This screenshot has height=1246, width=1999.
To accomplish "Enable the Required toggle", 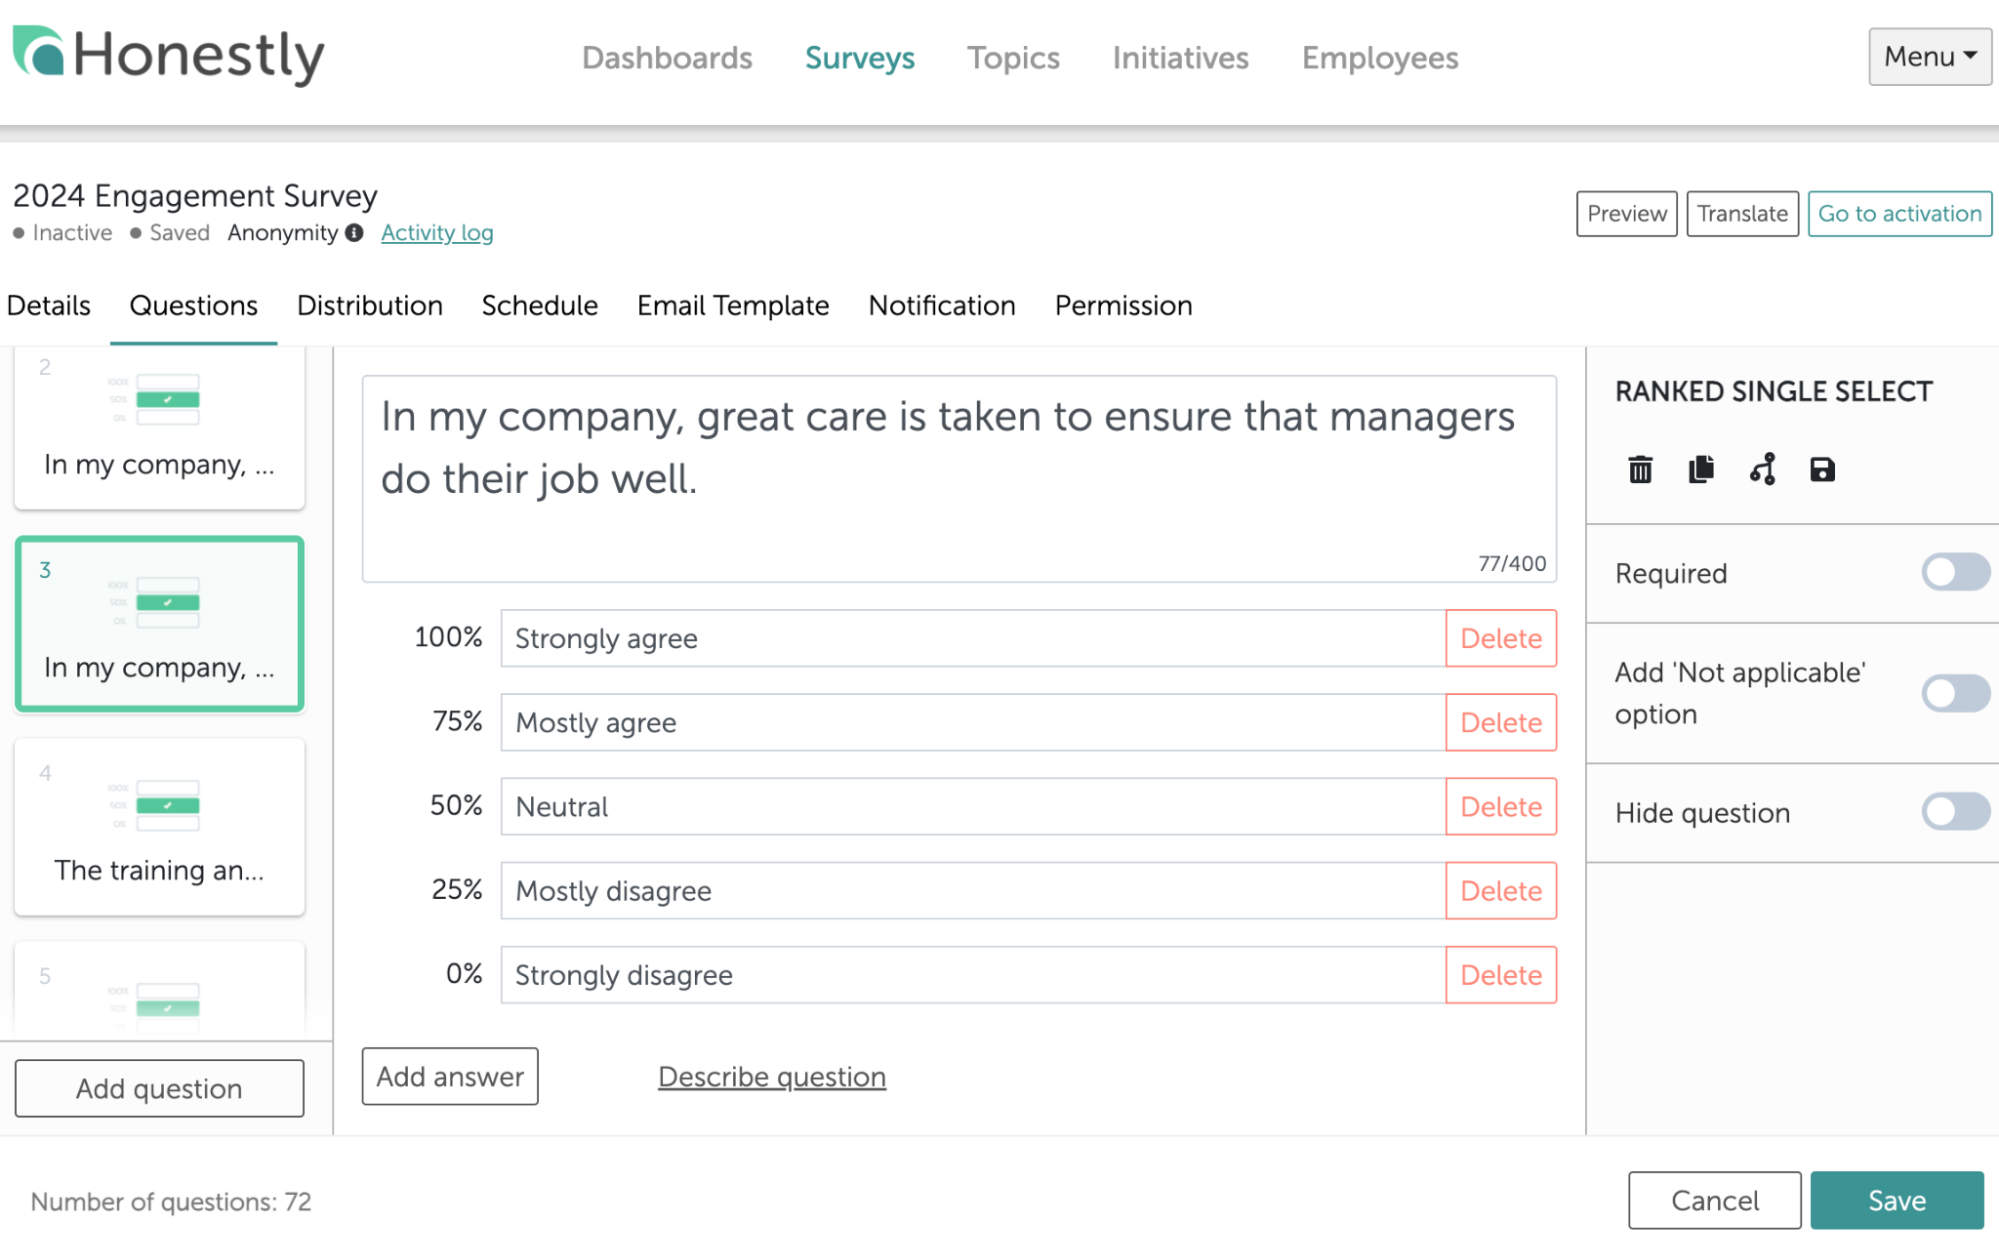I will [1955, 573].
